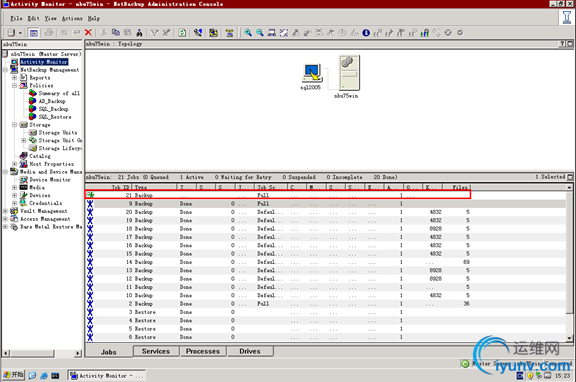Expand the Reports tree node
The image size is (576, 382).
pyautogui.click(x=15, y=78)
